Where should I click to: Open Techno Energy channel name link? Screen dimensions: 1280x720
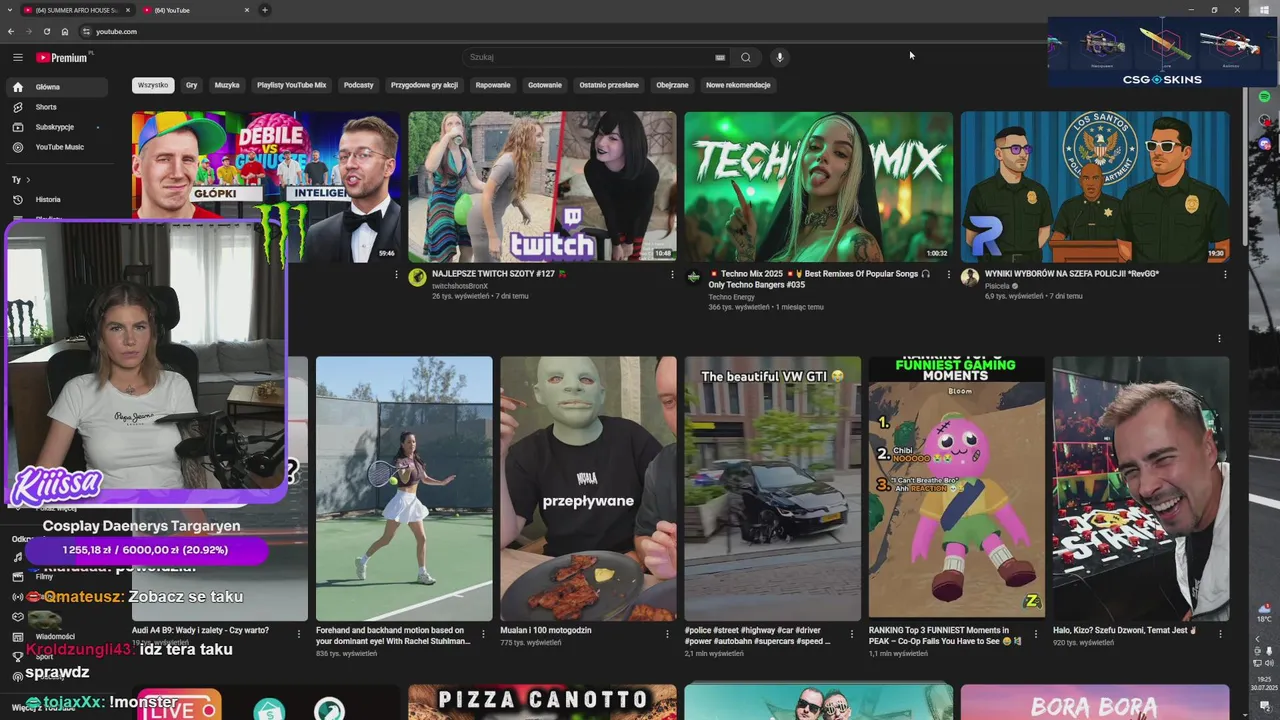[x=731, y=297]
